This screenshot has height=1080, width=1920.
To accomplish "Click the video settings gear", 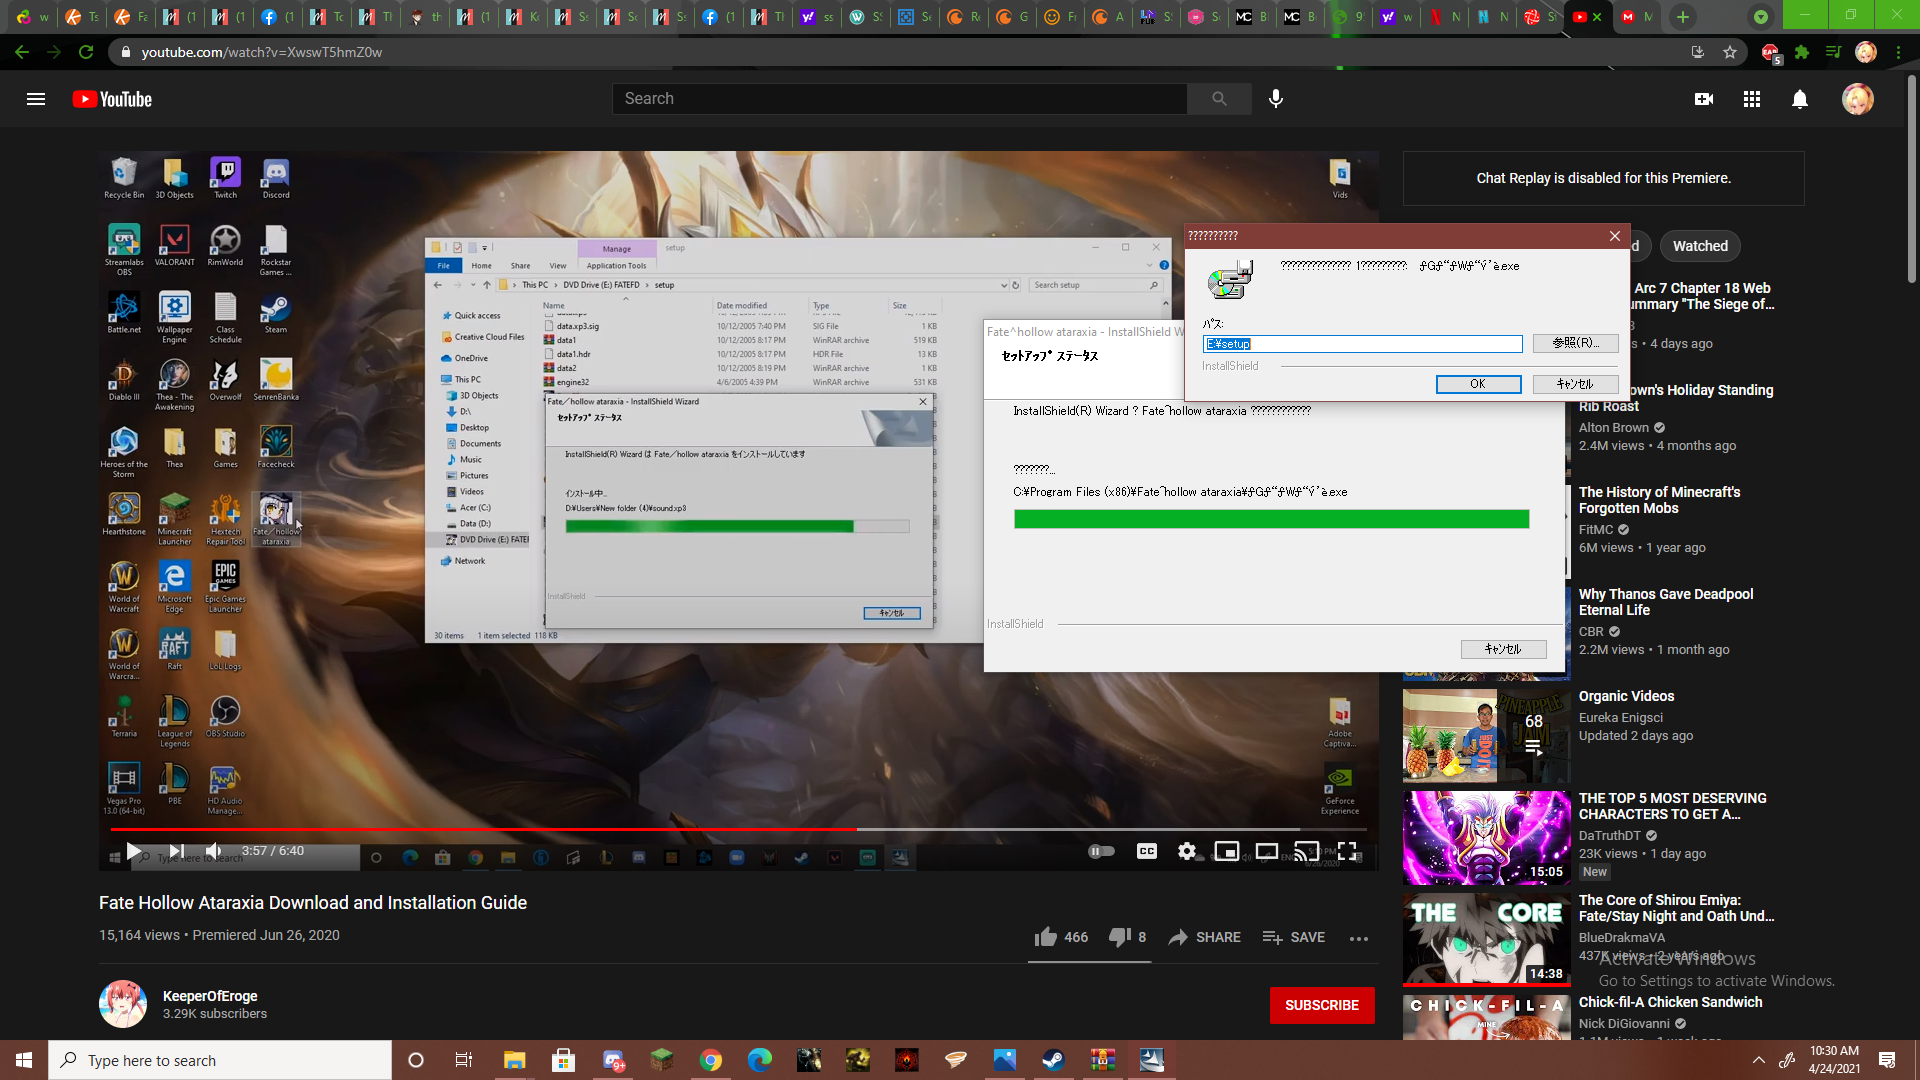I will [x=1187, y=851].
